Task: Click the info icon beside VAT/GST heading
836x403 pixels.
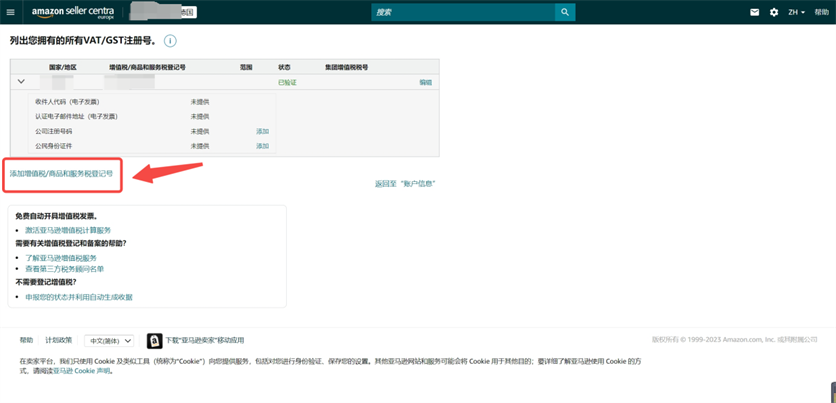Action: click(170, 41)
